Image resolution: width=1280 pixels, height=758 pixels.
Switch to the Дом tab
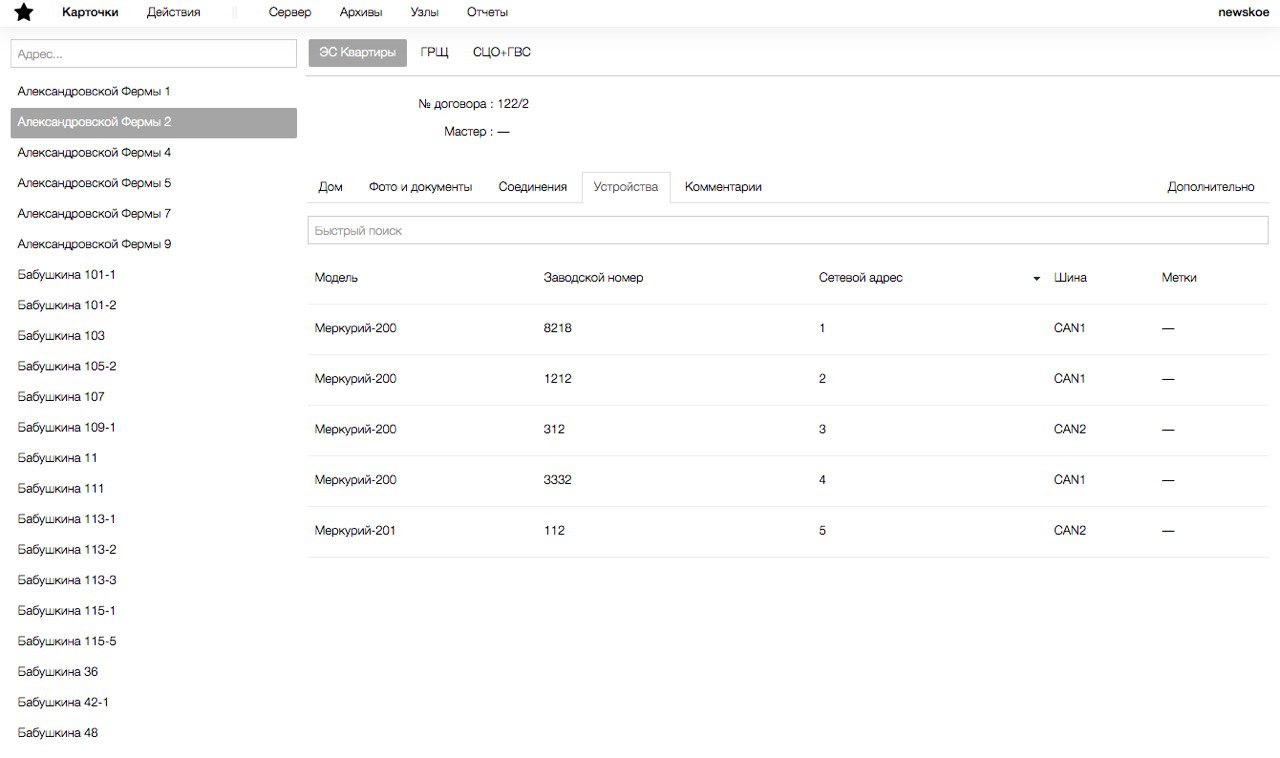(330, 187)
